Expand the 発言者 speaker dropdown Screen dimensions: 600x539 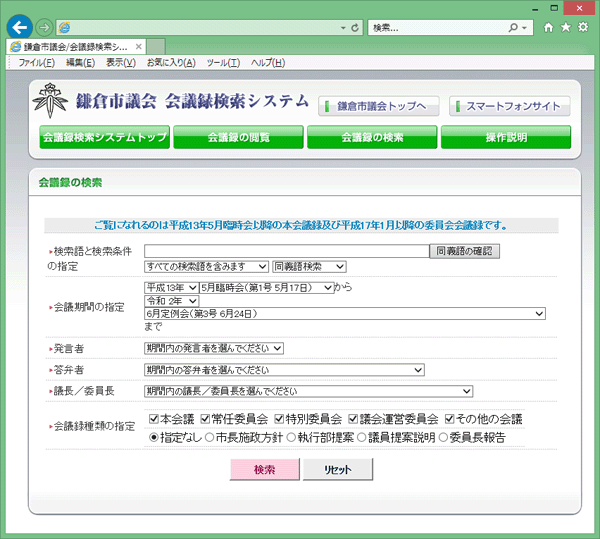pyautogui.click(x=214, y=348)
